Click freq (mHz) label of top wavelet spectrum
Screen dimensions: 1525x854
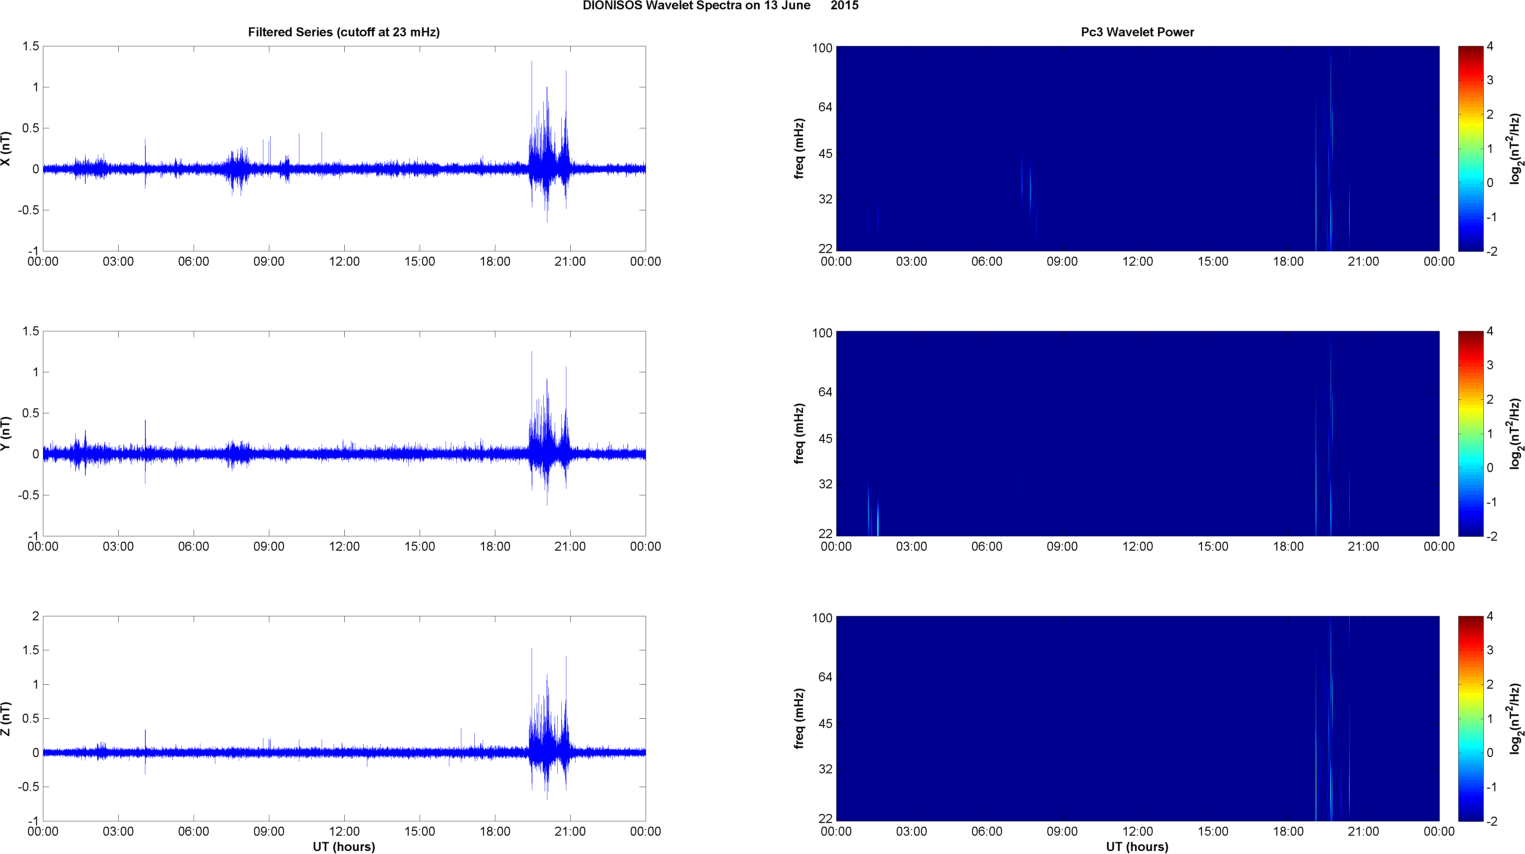click(800, 149)
